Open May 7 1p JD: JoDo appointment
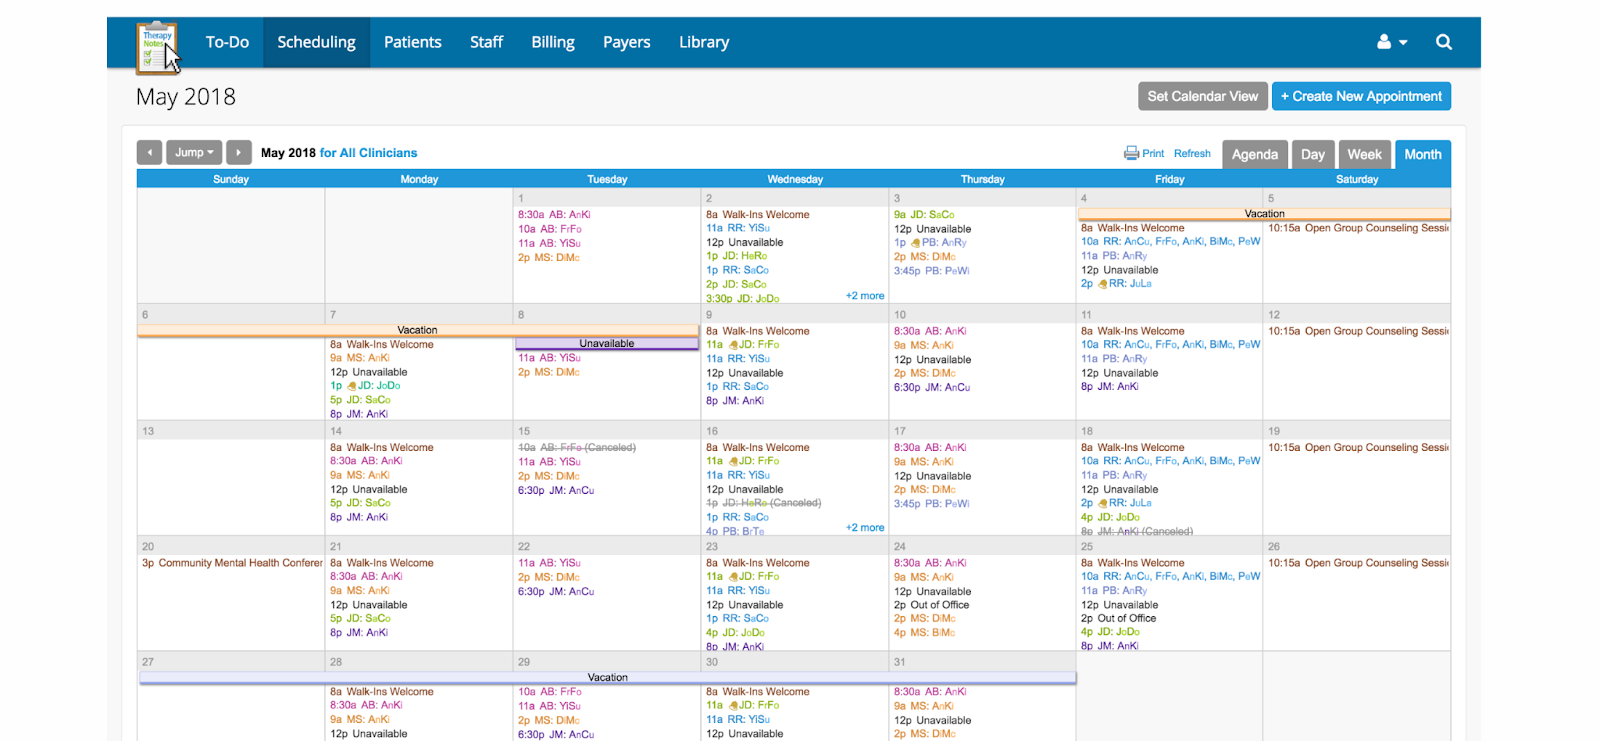The image size is (1600, 741). [365, 385]
